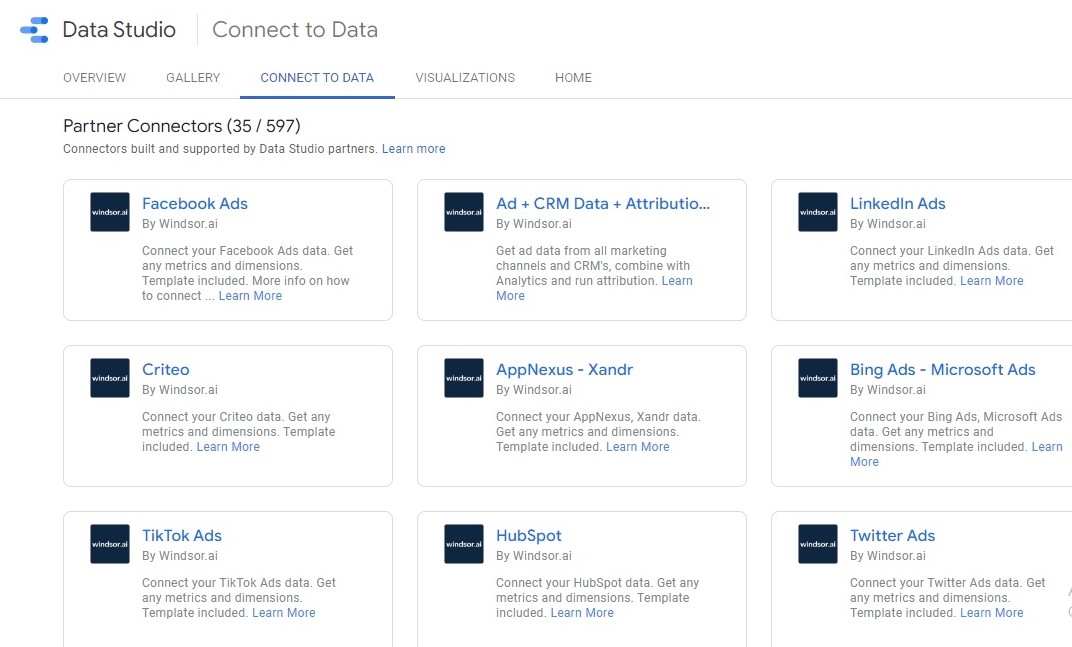
Task: Click the Windsor.ai icon on Twitter Ads card
Action: 818,544
